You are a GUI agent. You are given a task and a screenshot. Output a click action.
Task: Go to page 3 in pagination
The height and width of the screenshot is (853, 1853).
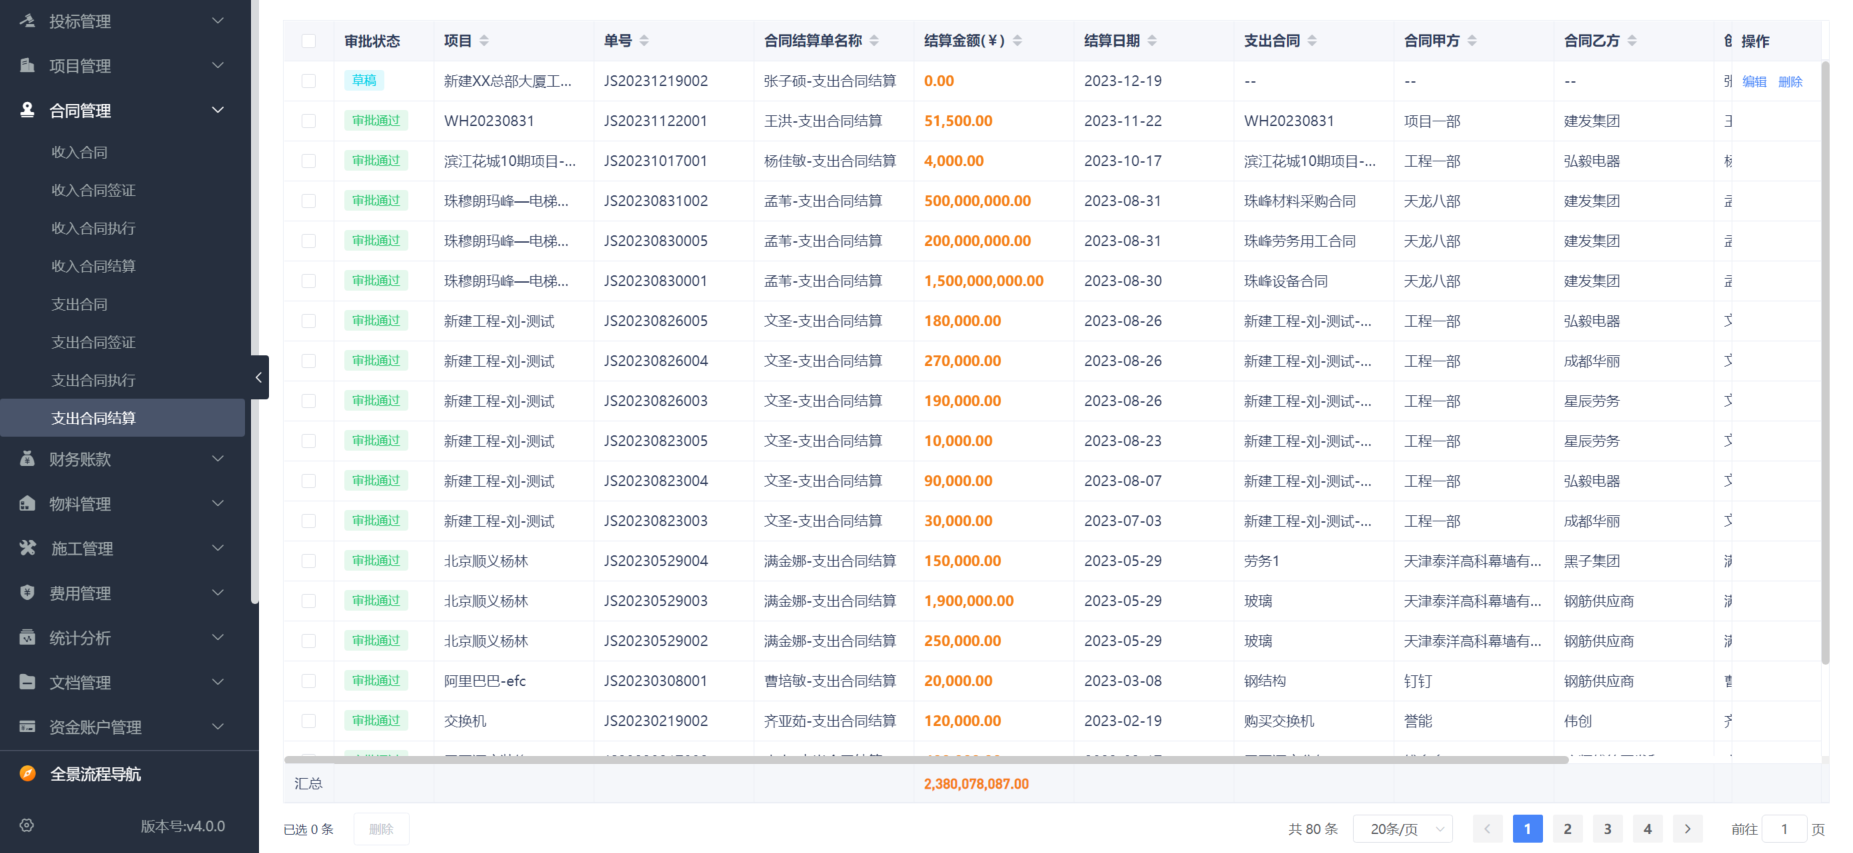point(1607,829)
